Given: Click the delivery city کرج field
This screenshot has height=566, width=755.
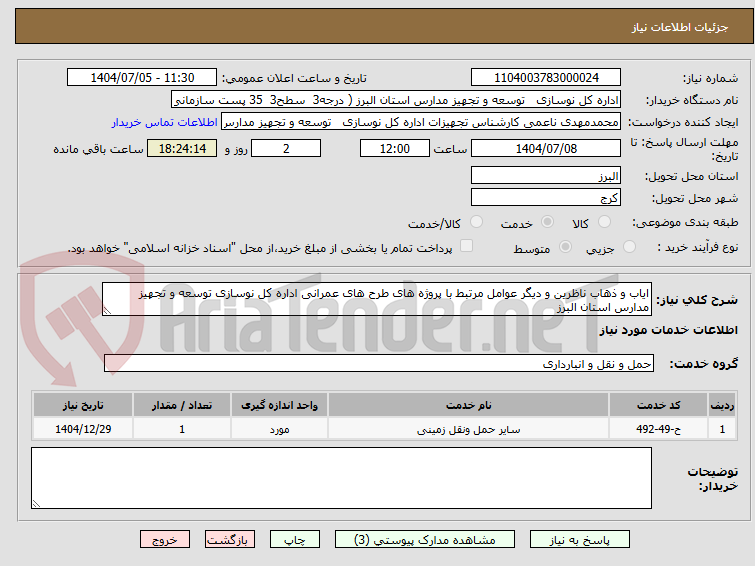Looking at the screenshot, I should [546, 197].
